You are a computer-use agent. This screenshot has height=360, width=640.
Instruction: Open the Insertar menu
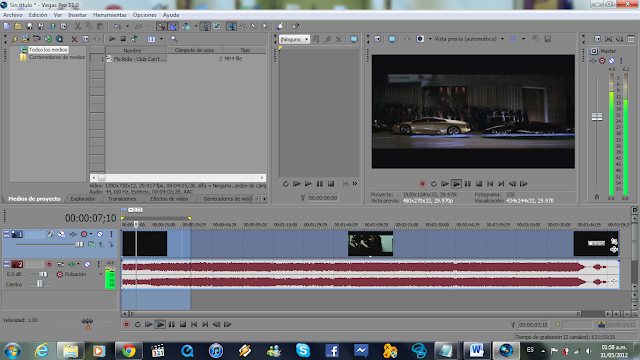coord(77,15)
